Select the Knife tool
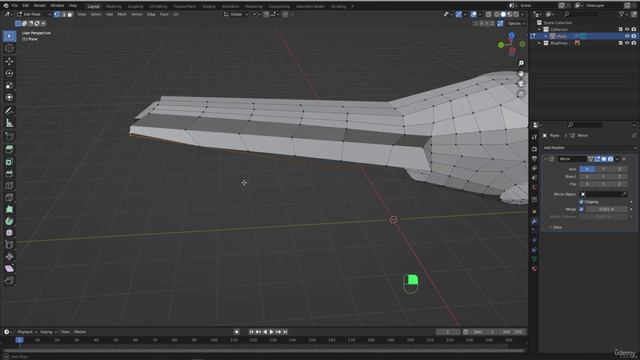640x360 pixels. pos(9,198)
